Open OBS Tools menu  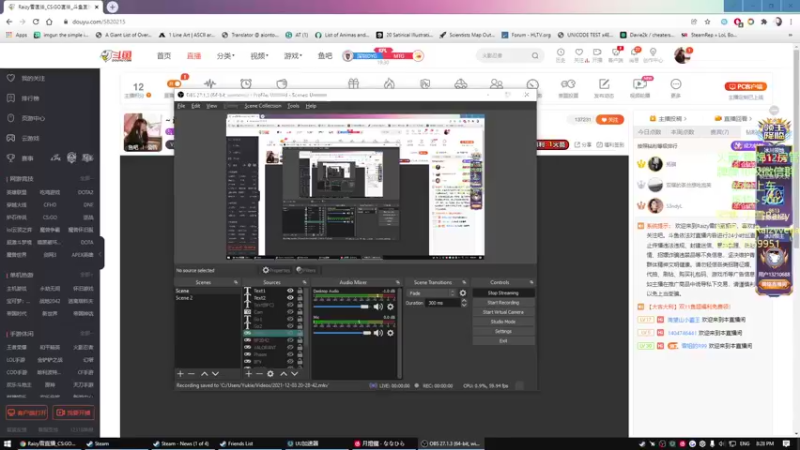(x=293, y=106)
